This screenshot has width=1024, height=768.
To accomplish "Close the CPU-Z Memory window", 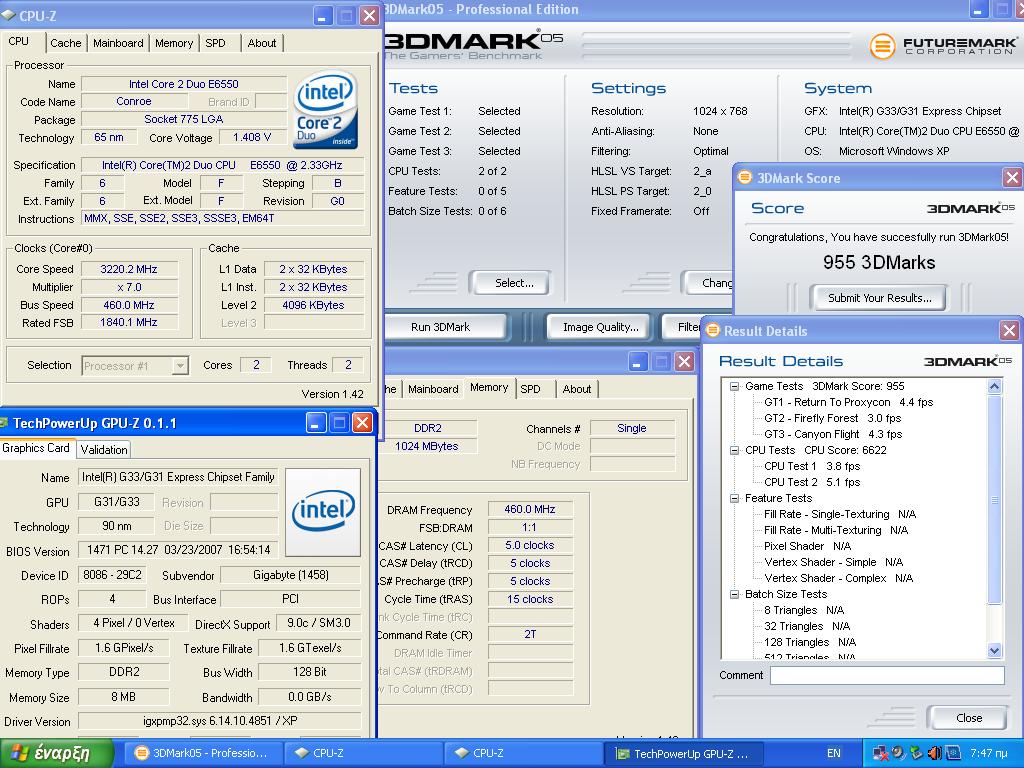I will point(684,361).
